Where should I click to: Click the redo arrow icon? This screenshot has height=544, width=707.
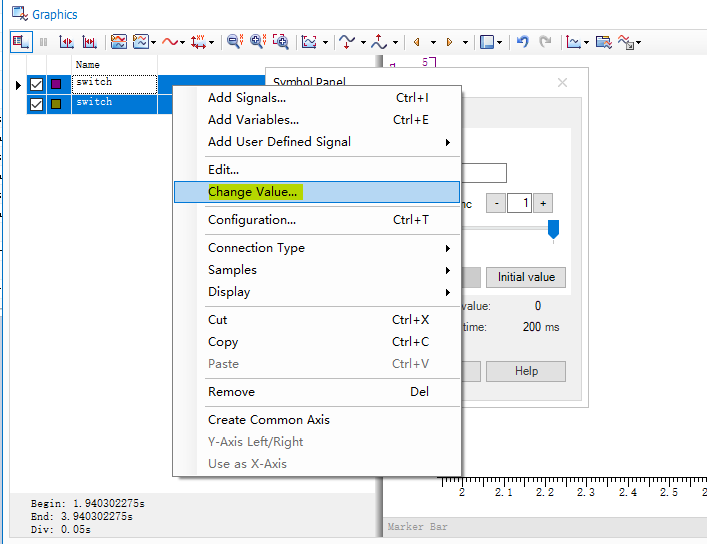point(545,42)
